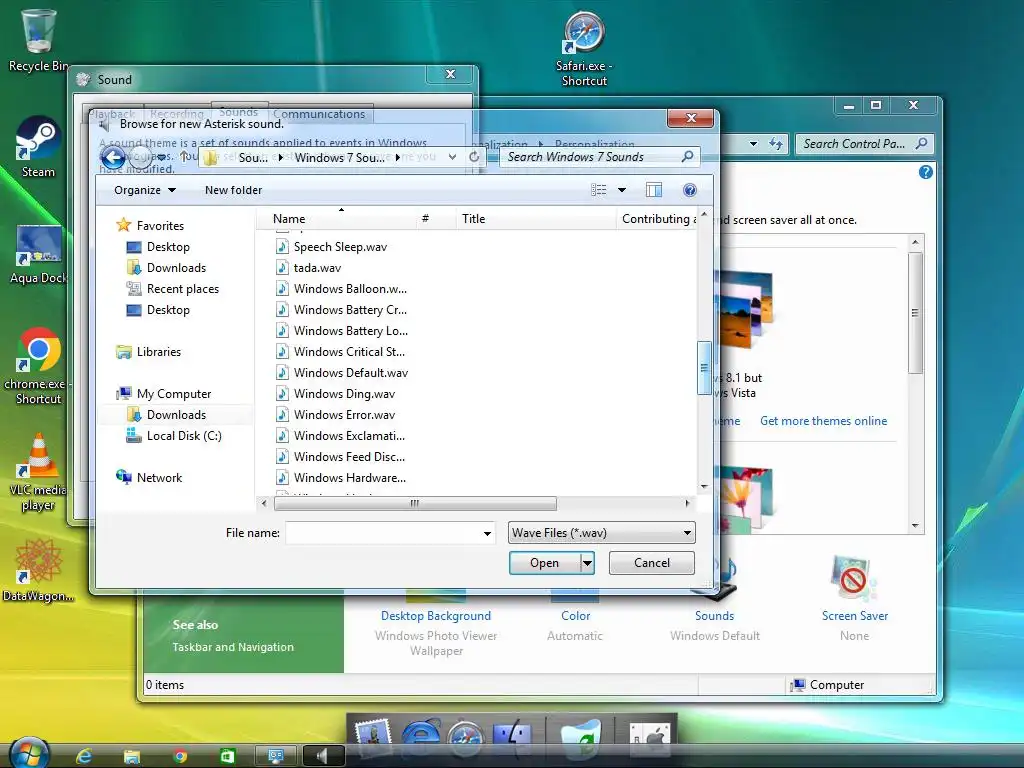Expand the change view options arrow
The height and width of the screenshot is (768, 1024).
(x=622, y=190)
